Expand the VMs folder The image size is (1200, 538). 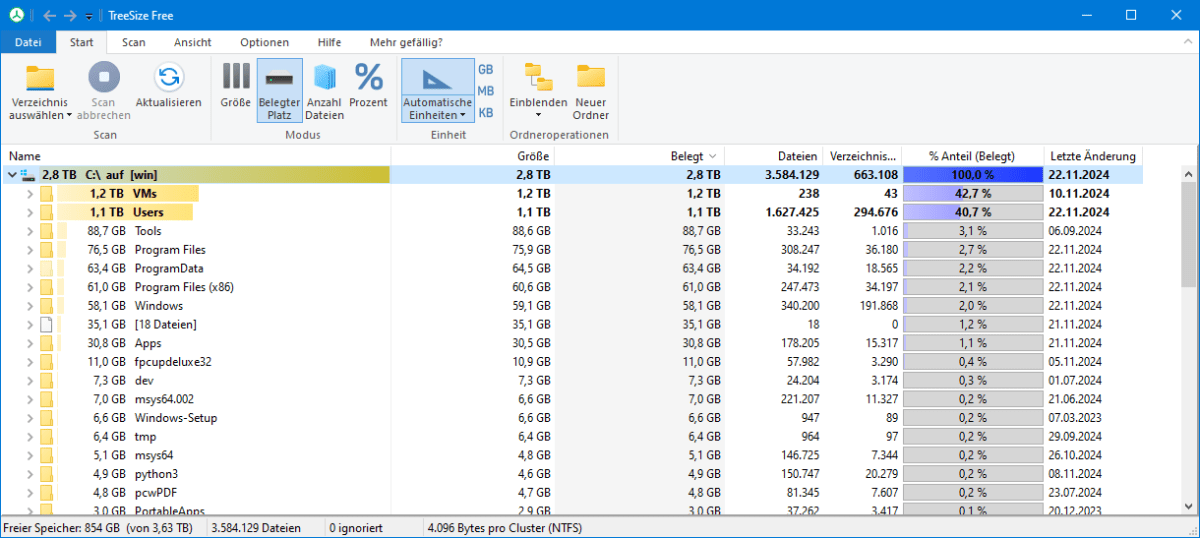[29, 194]
